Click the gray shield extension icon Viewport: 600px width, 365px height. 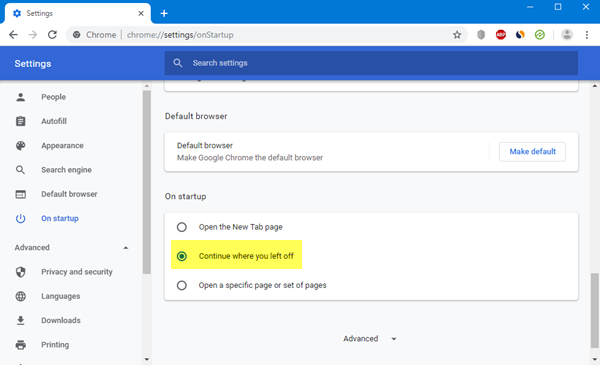point(481,35)
